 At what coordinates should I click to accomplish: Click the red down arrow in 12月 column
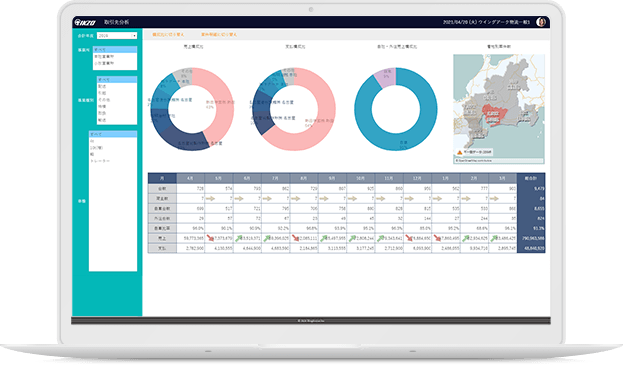(x=409, y=238)
